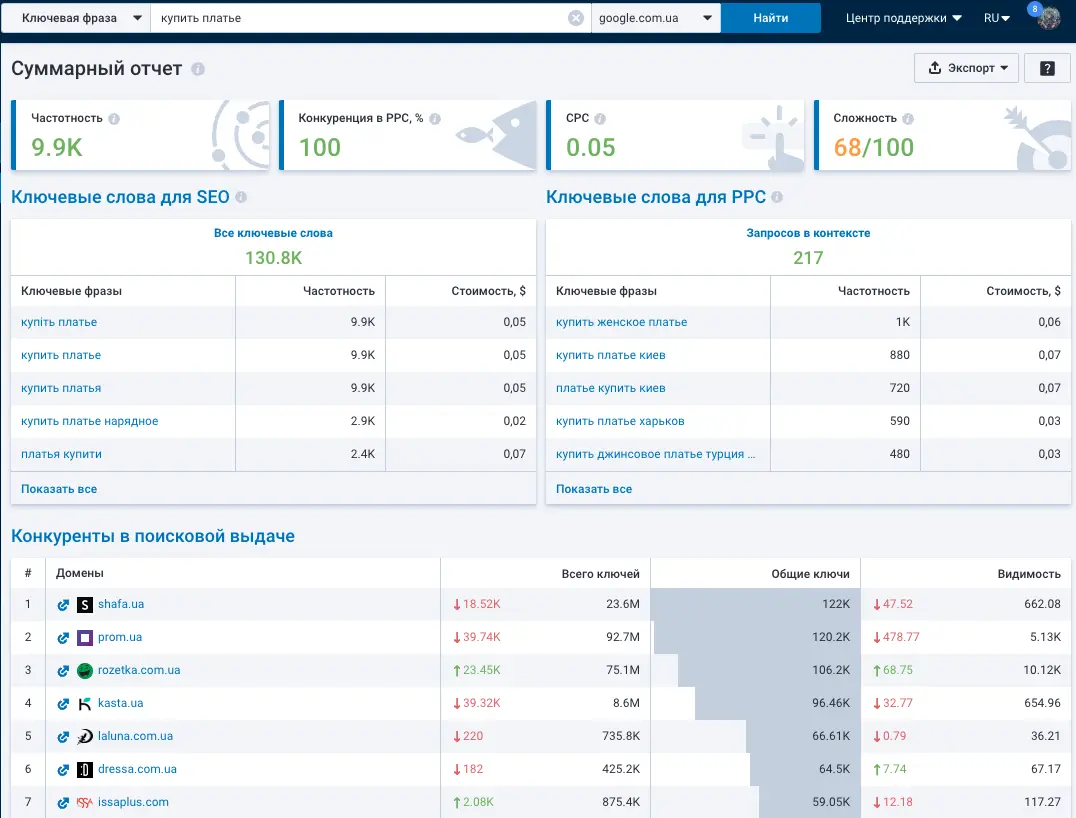
Task: Click the info icon beside Суммарный отчет
Action: (198, 69)
